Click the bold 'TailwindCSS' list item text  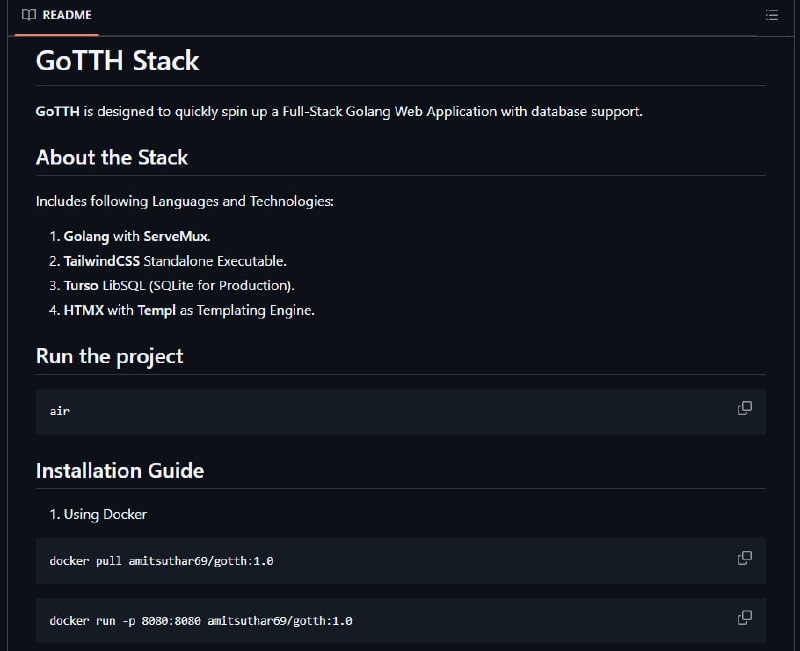102,261
